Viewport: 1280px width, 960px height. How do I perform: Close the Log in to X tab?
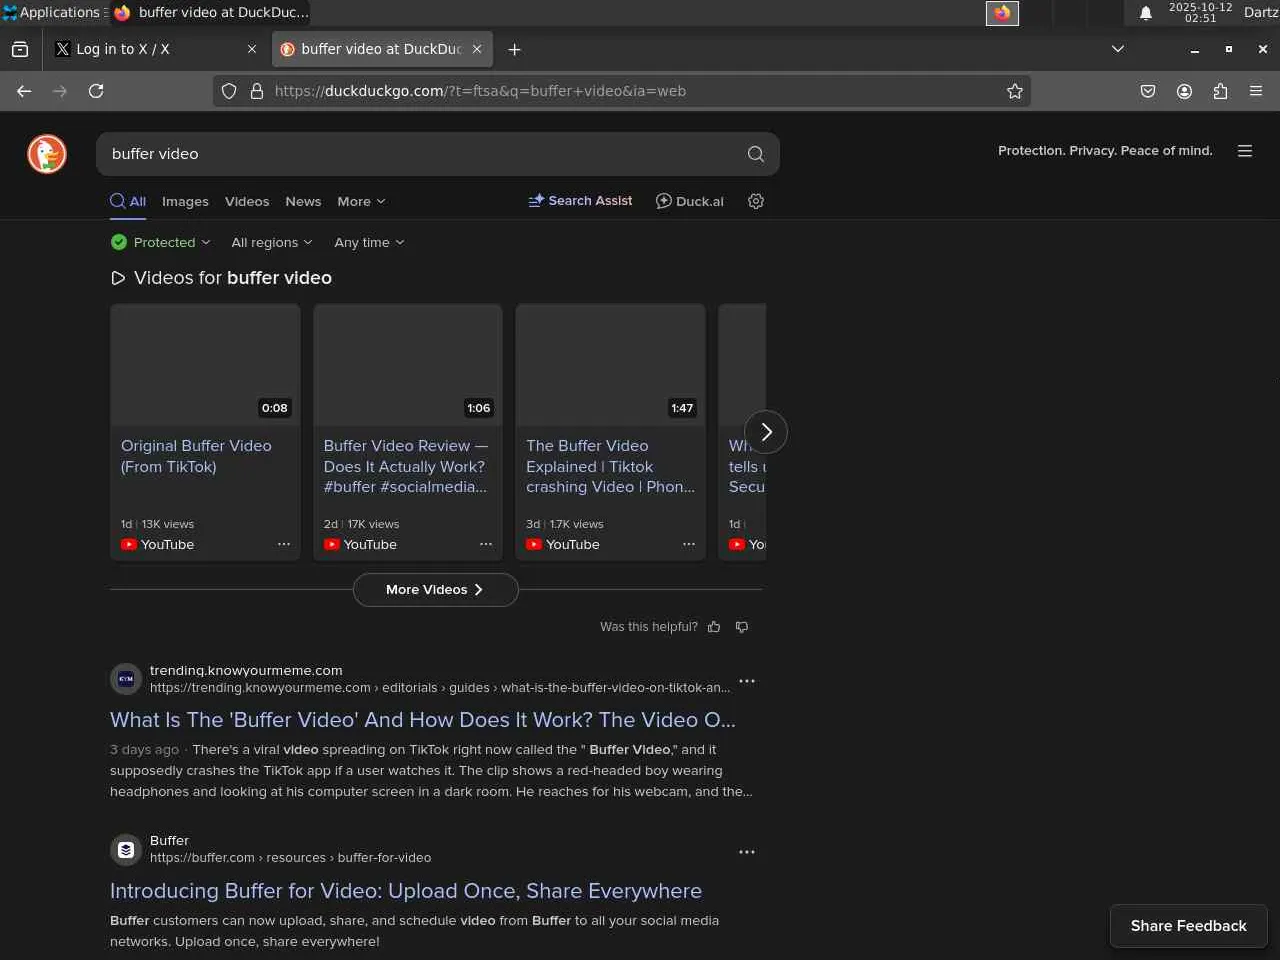[x=252, y=49]
